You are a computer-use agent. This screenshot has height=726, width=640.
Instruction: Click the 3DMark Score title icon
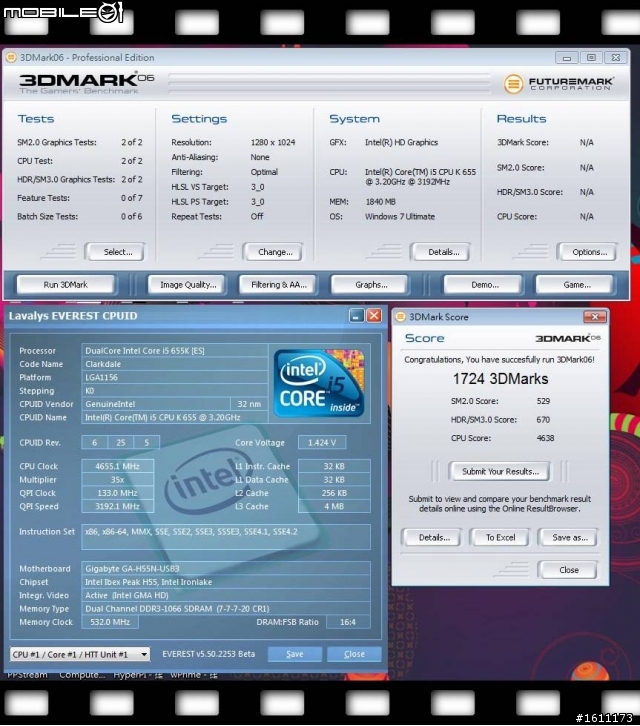click(x=401, y=317)
